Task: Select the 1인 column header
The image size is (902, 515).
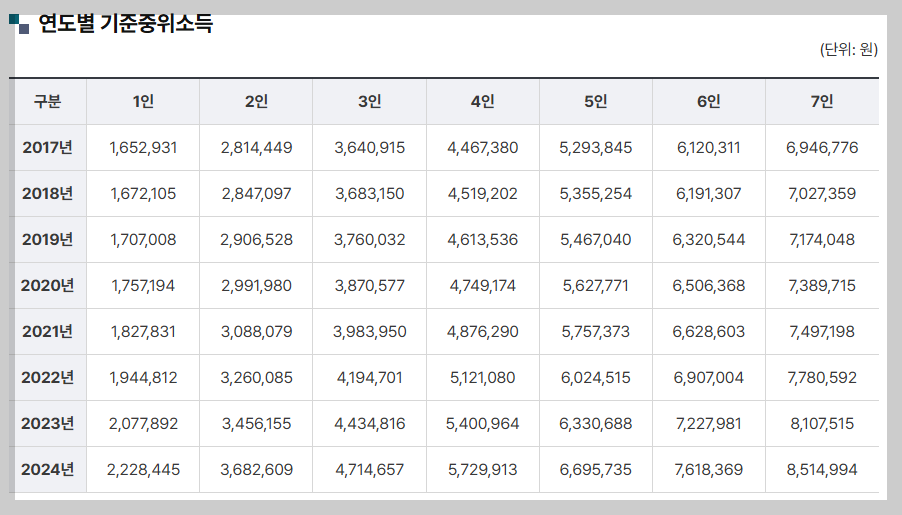Action: click(143, 101)
